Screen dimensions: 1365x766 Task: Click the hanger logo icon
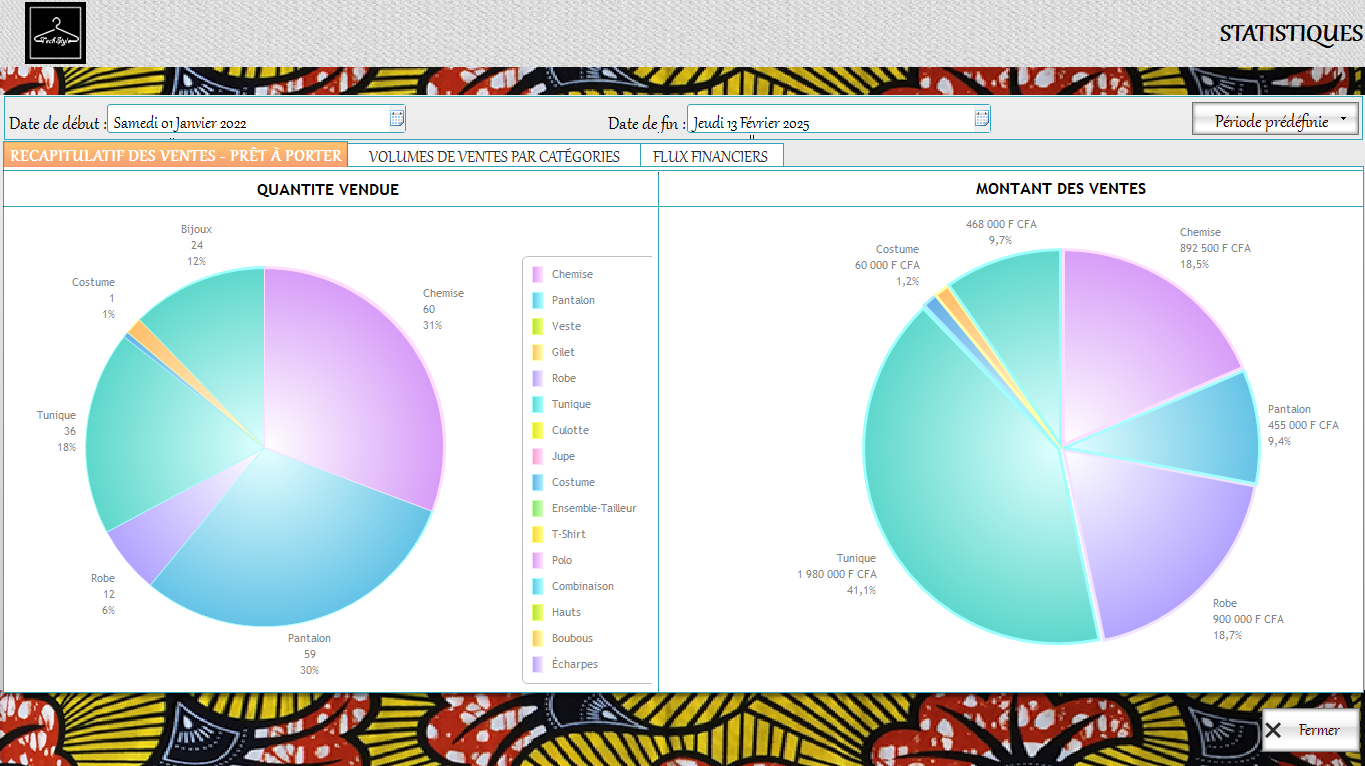click(x=55, y=34)
